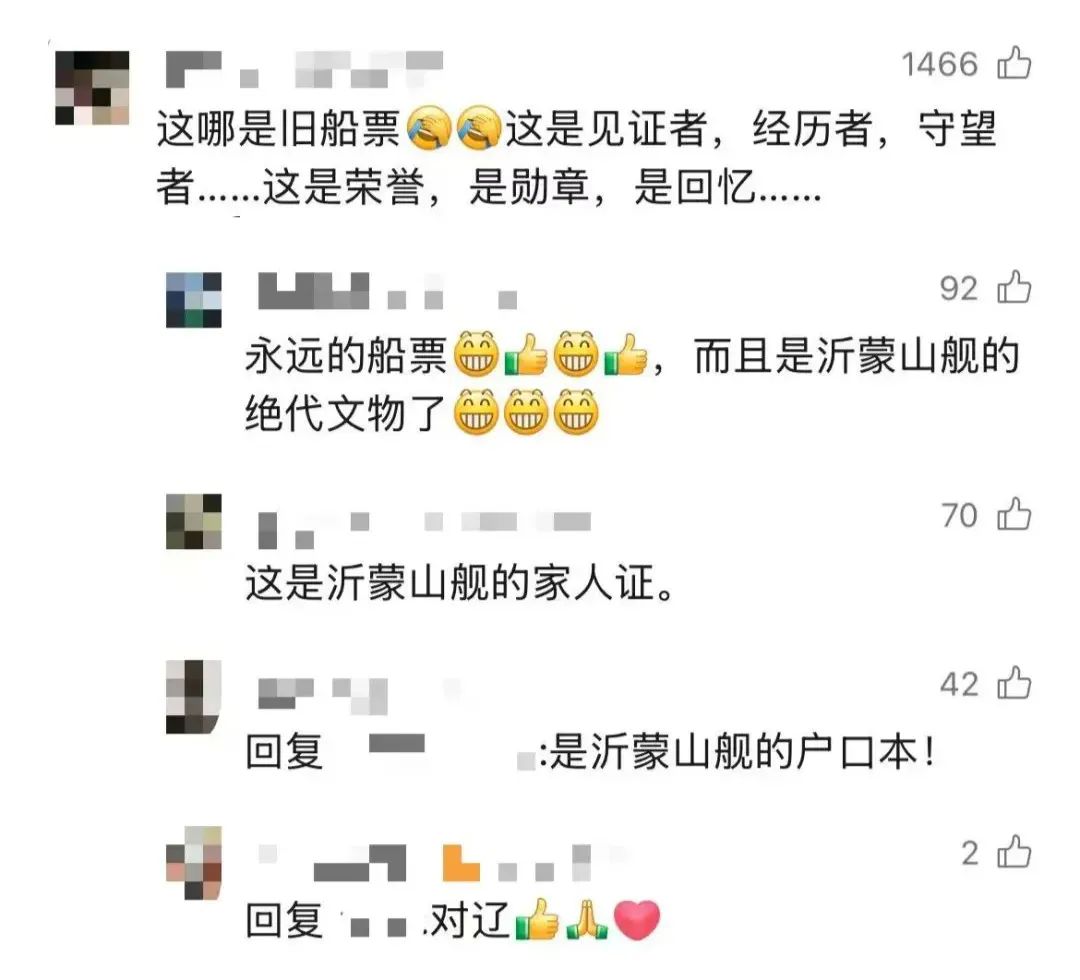Open avatar of the 家人证 commenter
Screen dimensions: 1080x980
point(194,521)
